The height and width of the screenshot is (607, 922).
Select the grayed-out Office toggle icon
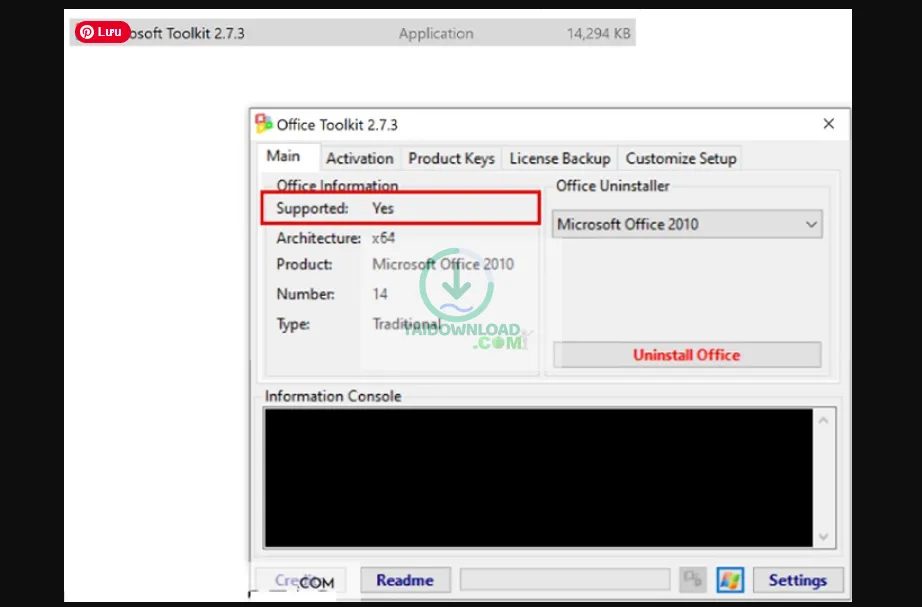692,580
